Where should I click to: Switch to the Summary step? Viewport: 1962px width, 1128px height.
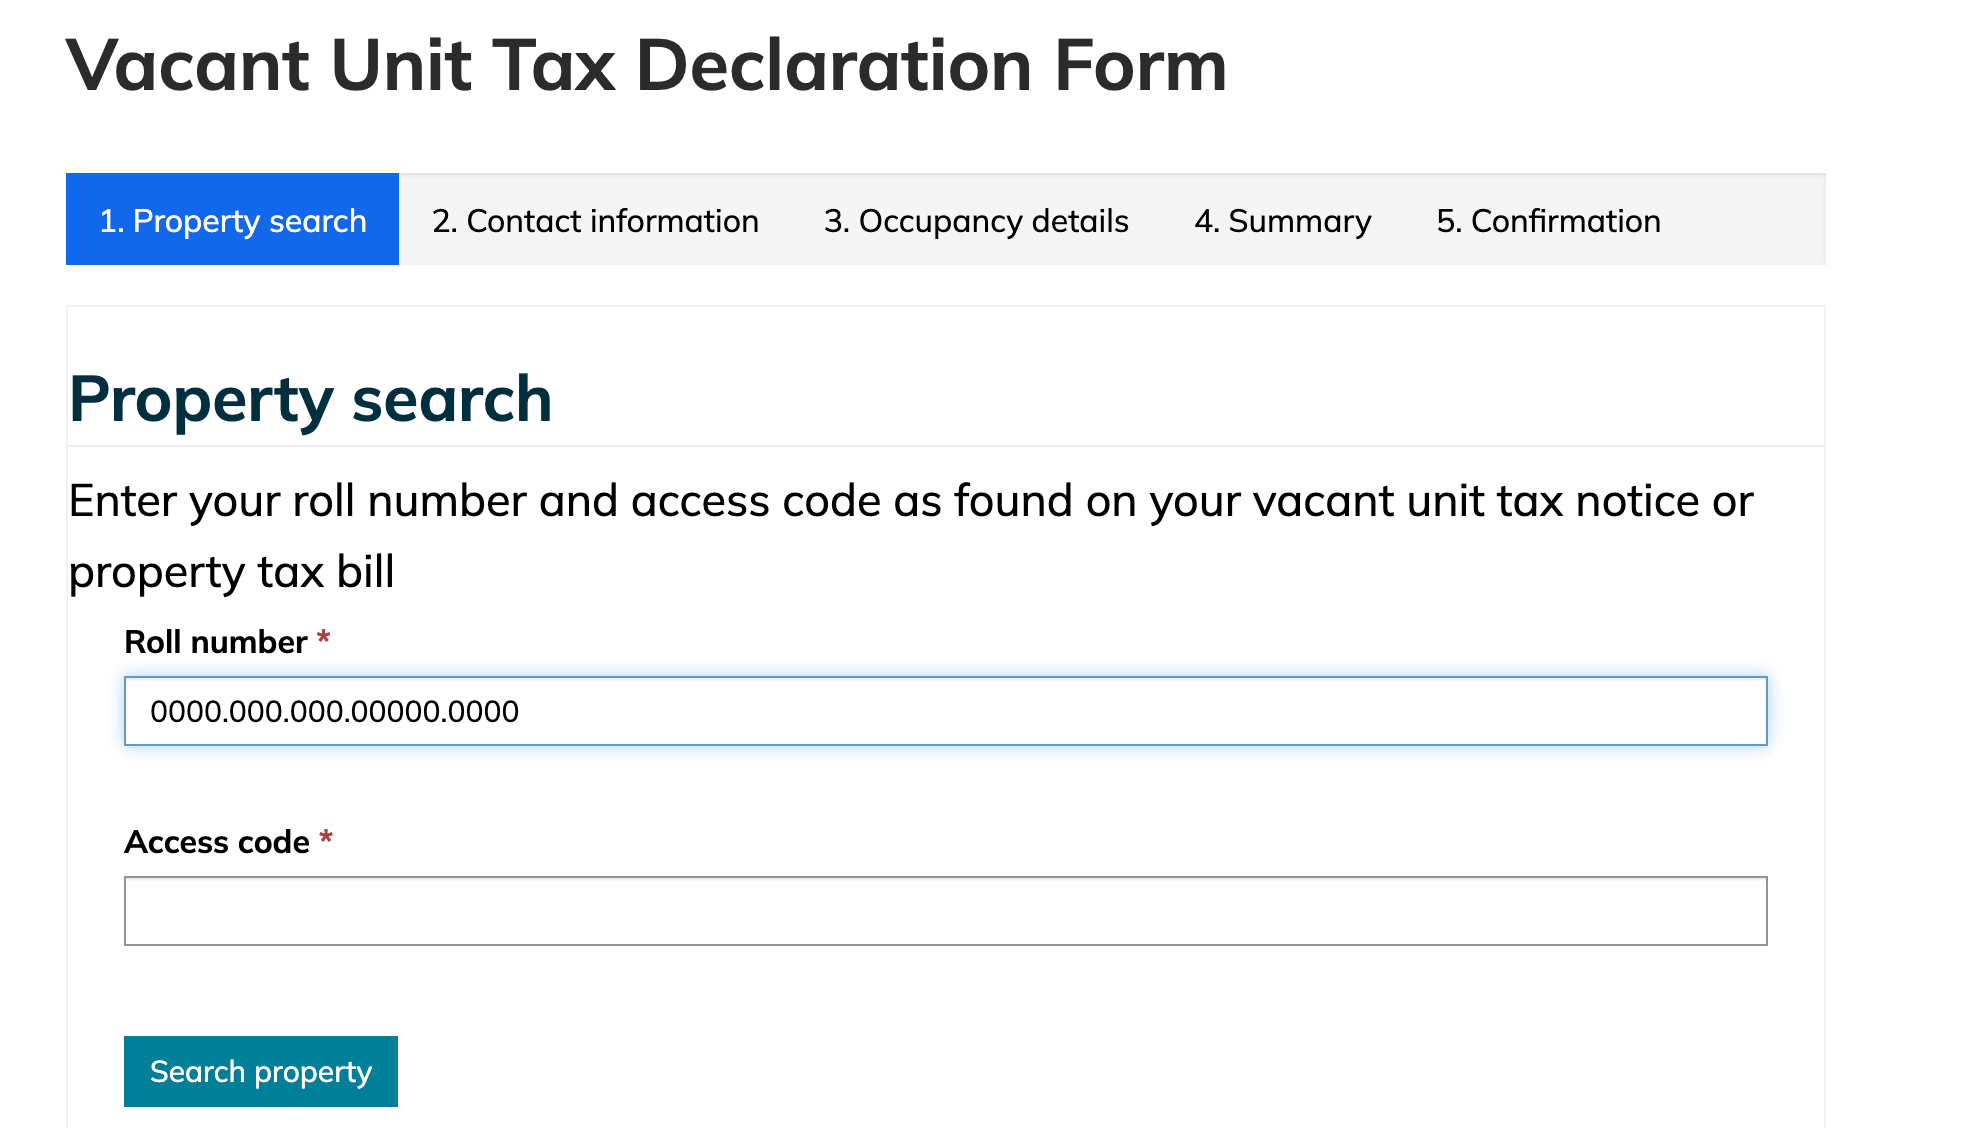[x=1283, y=220]
